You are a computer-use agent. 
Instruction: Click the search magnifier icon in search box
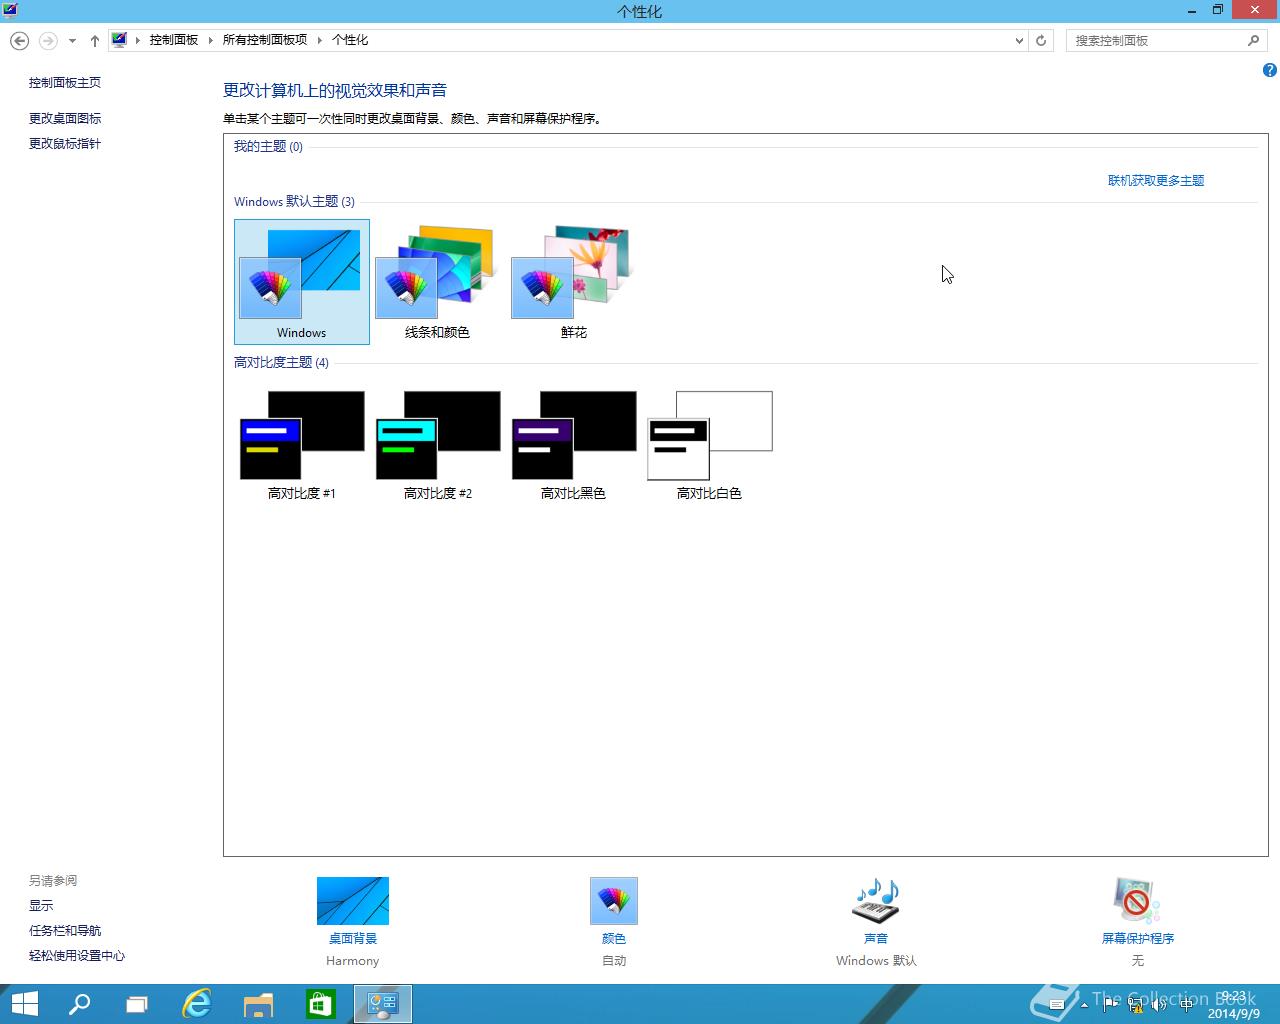pos(1254,41)
